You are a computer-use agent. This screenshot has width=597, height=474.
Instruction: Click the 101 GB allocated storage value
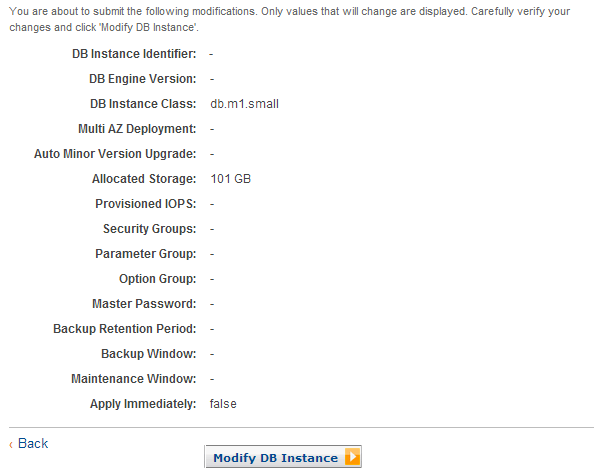(x=231, y=179)
